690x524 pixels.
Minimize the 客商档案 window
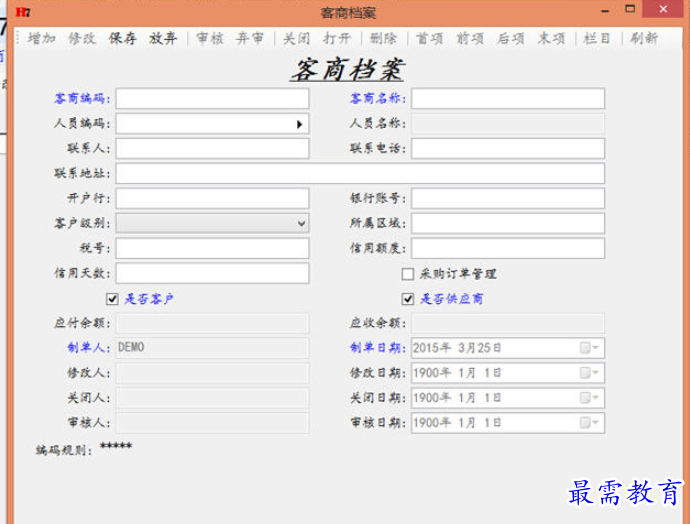point(606,10)
